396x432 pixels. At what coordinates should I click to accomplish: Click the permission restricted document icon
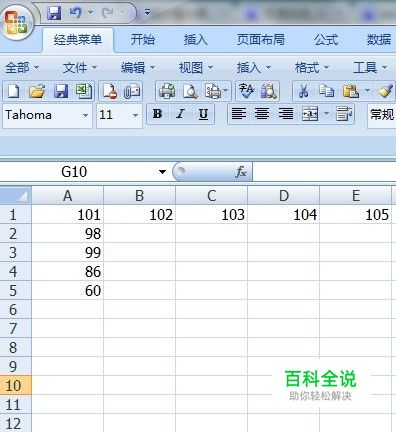pyautogui.click(x=110, y=91)
